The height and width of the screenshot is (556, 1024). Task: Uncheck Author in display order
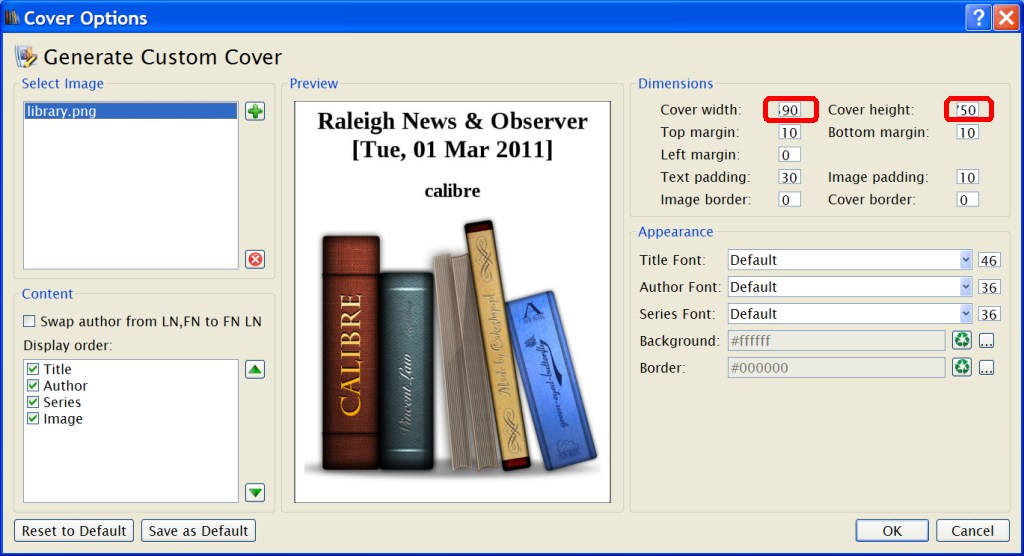click(x=33, y=385)
